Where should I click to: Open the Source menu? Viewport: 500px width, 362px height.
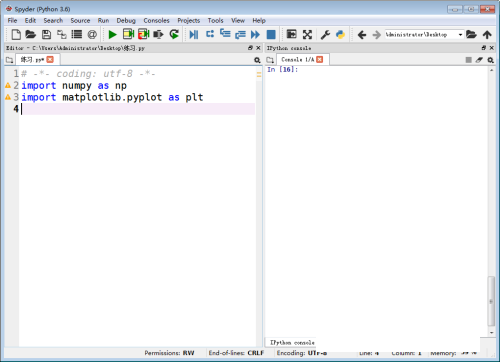pos(80,20)
